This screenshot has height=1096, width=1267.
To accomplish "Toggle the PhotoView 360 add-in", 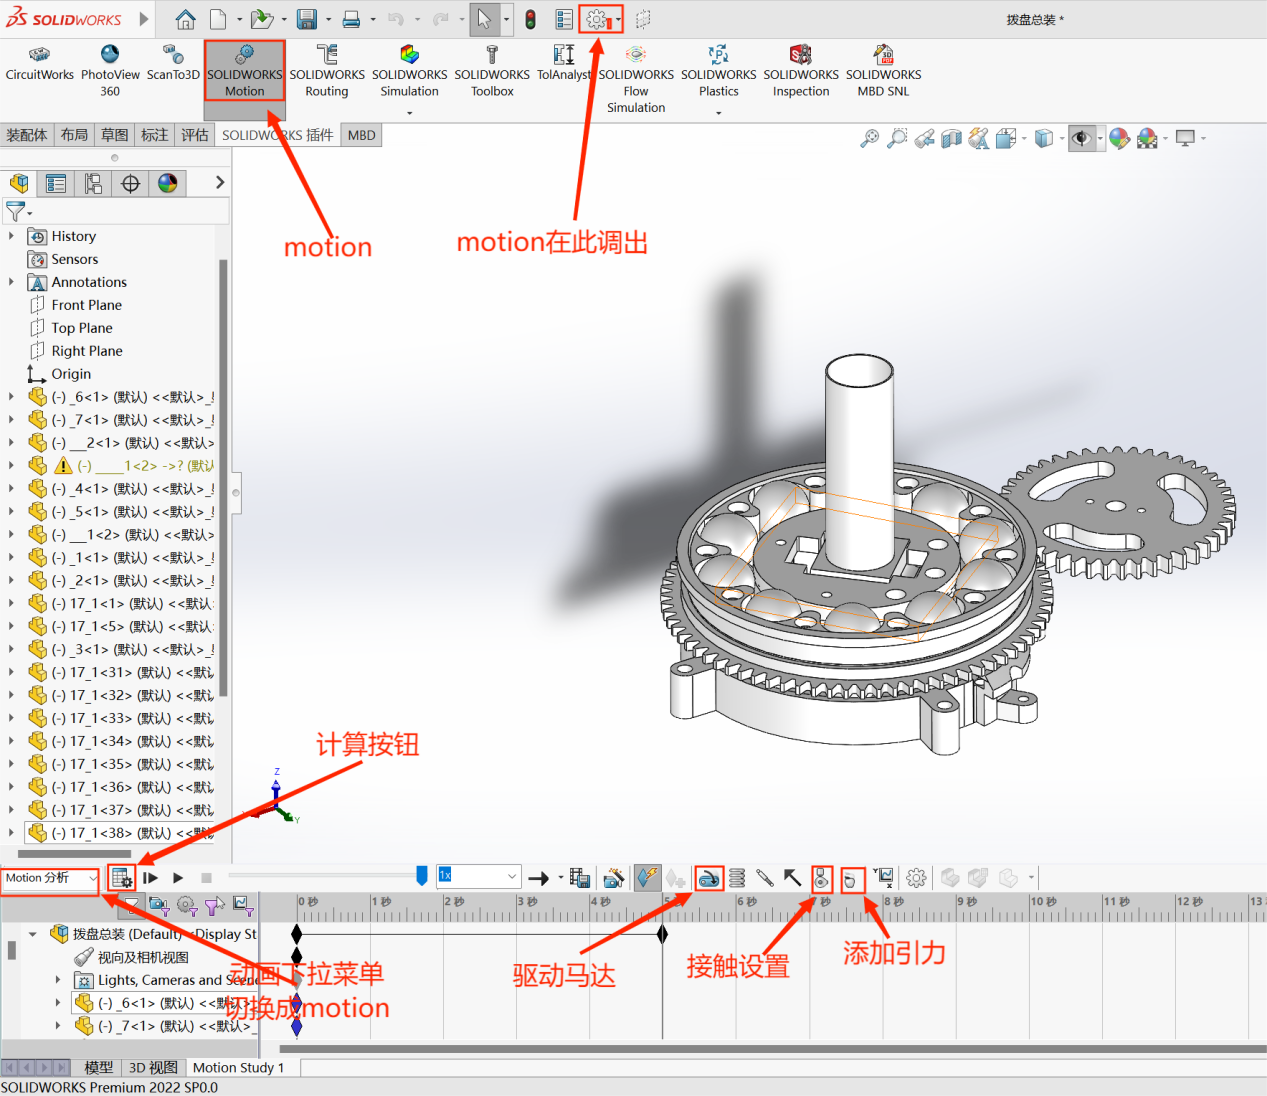I will pos(110,70).
